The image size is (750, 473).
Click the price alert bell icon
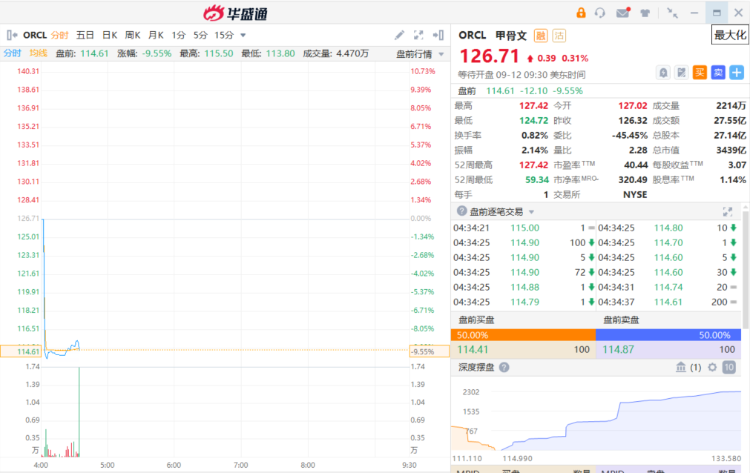[663, 72]
